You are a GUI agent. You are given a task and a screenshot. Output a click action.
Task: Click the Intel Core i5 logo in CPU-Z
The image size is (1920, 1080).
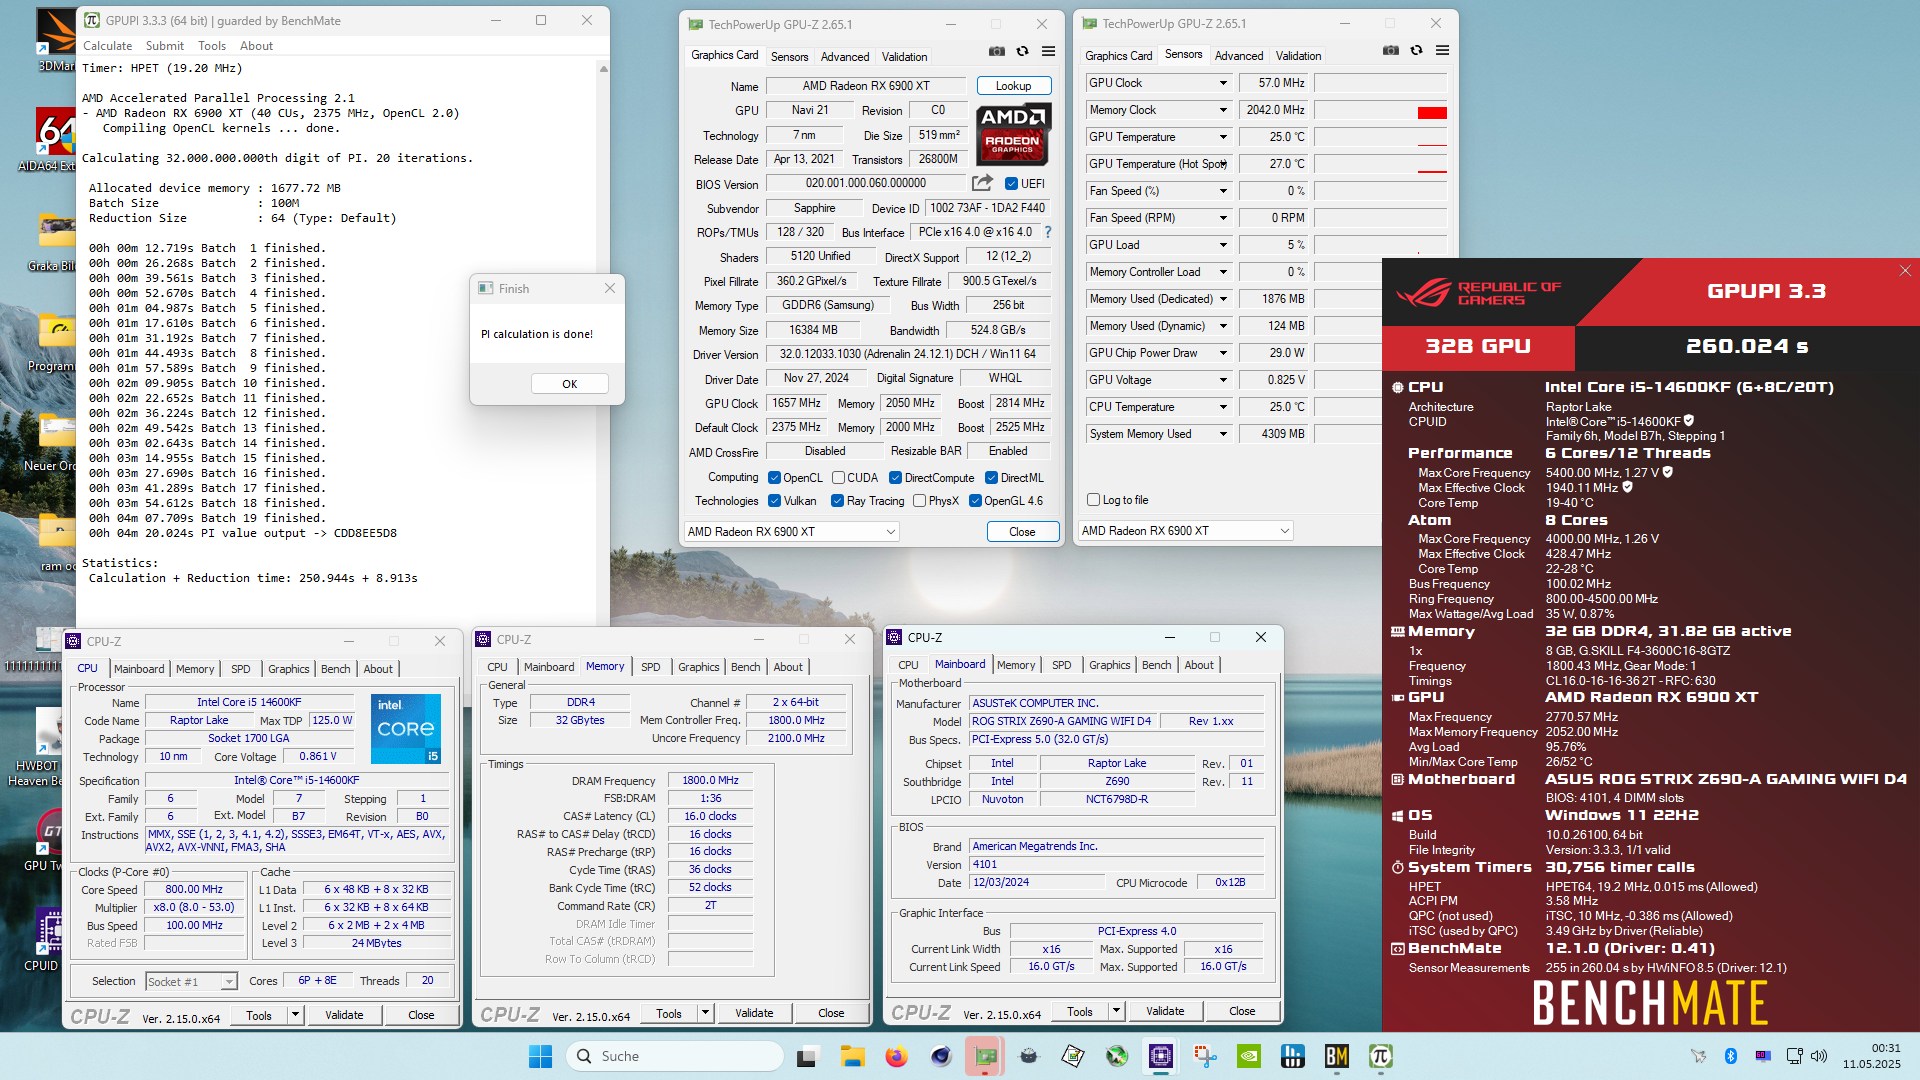coord(405,729)
